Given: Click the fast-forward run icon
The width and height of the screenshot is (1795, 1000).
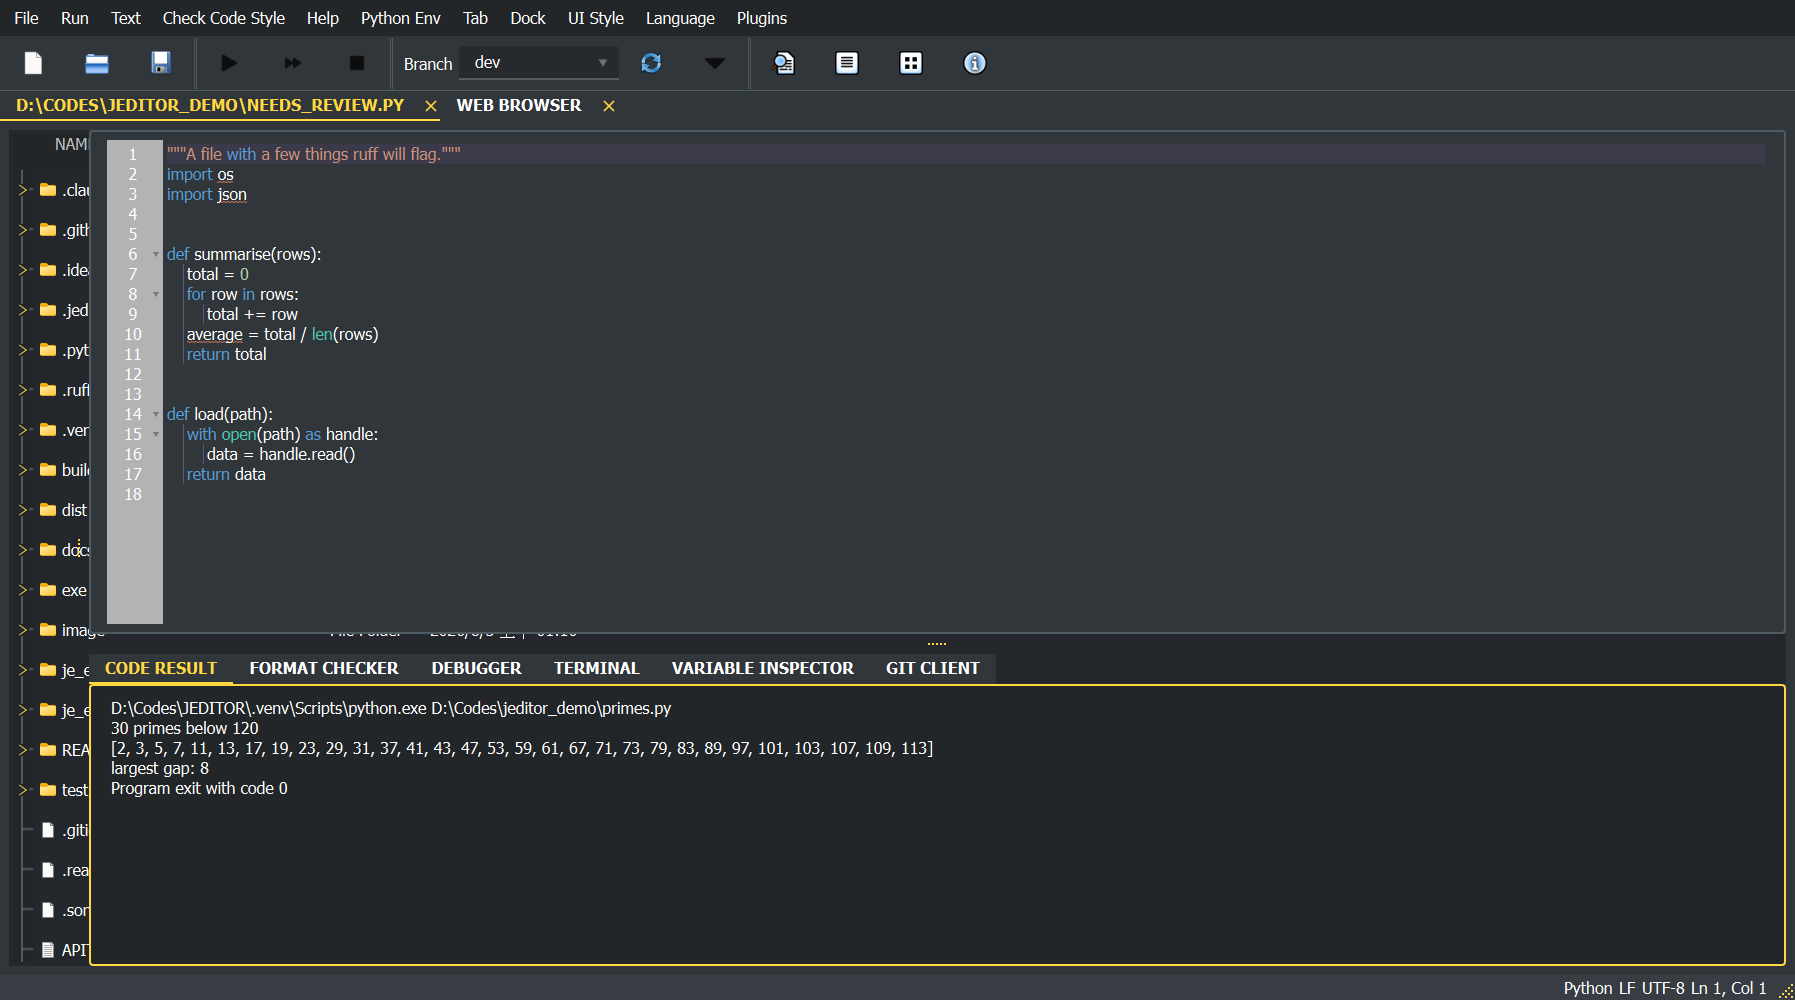Looking at the screenshot, I should tap(293, 63).
